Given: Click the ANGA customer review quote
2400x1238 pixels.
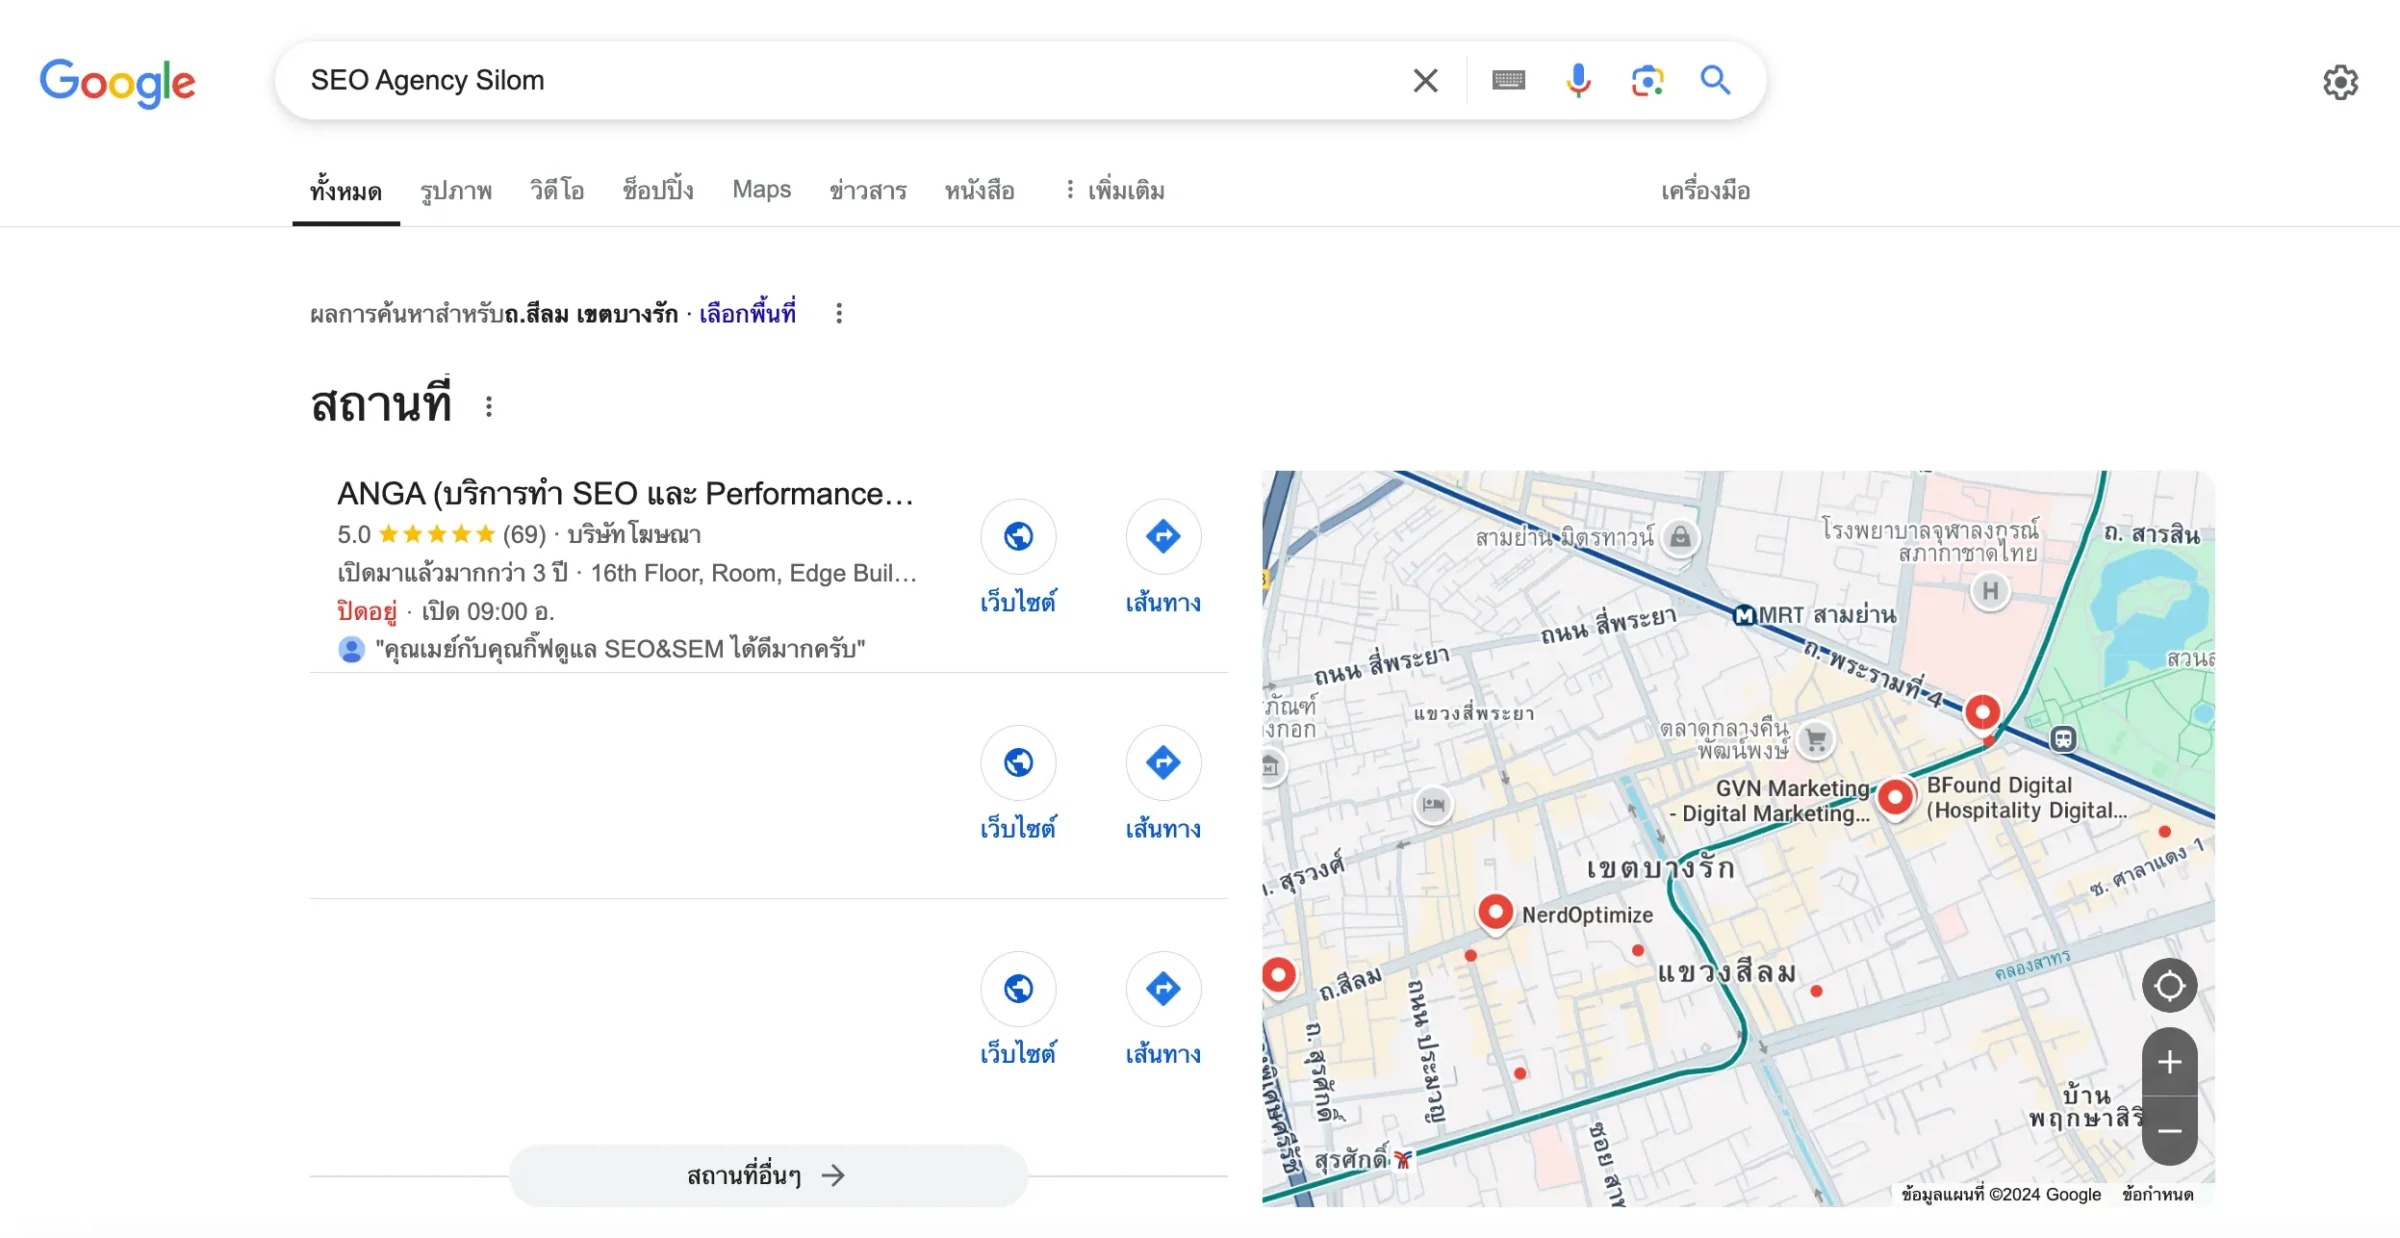Looking at the screenshot, I should pos(620,649).
